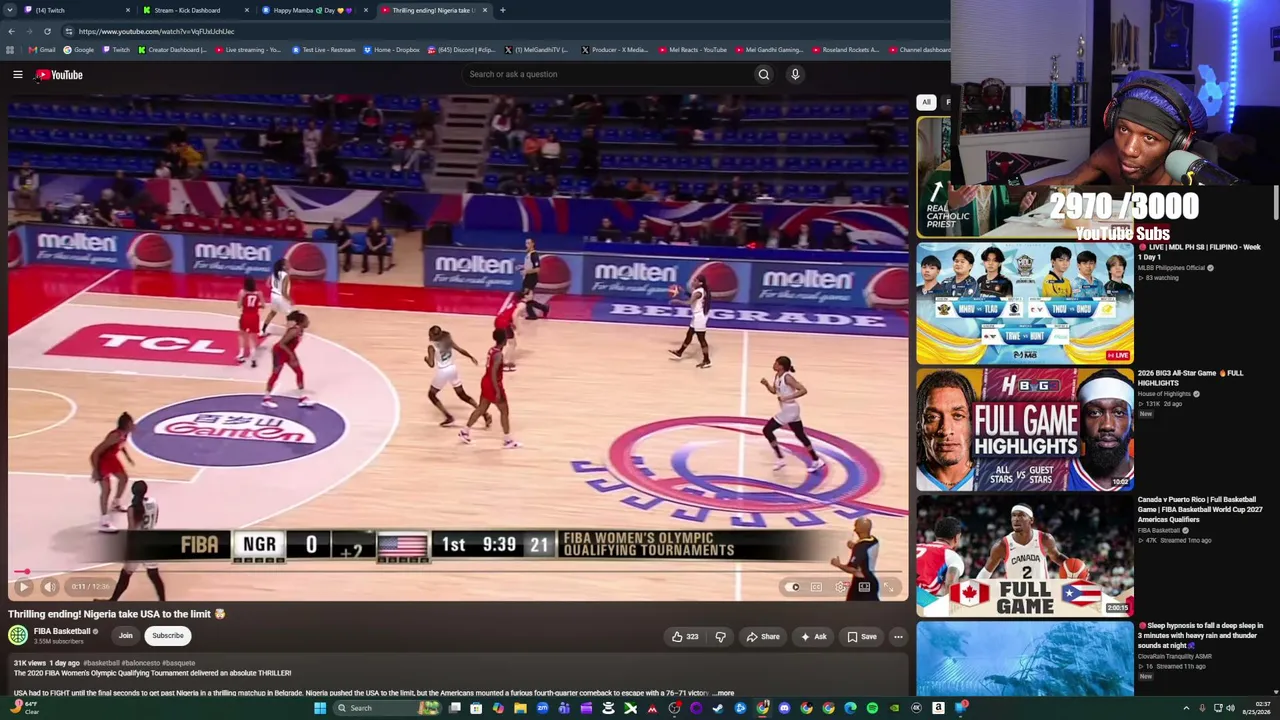1280x720 pixels.
Task: Click the YouTube search magnifier button
Action: click(764, 74)
